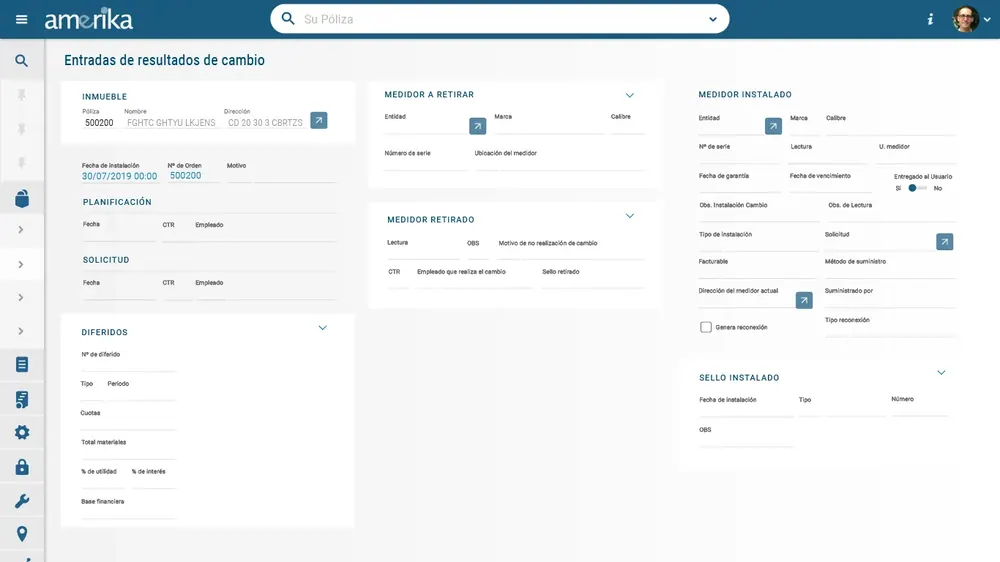Click the user avatar photo
The width and height of the screenshot is (1000, 562).
click(x=966, y=19)
